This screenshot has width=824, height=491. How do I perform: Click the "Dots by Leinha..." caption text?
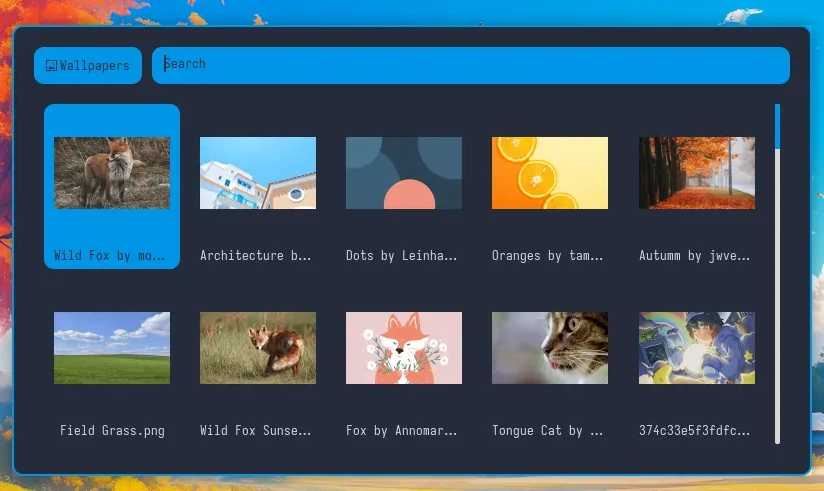pos(402,256)
